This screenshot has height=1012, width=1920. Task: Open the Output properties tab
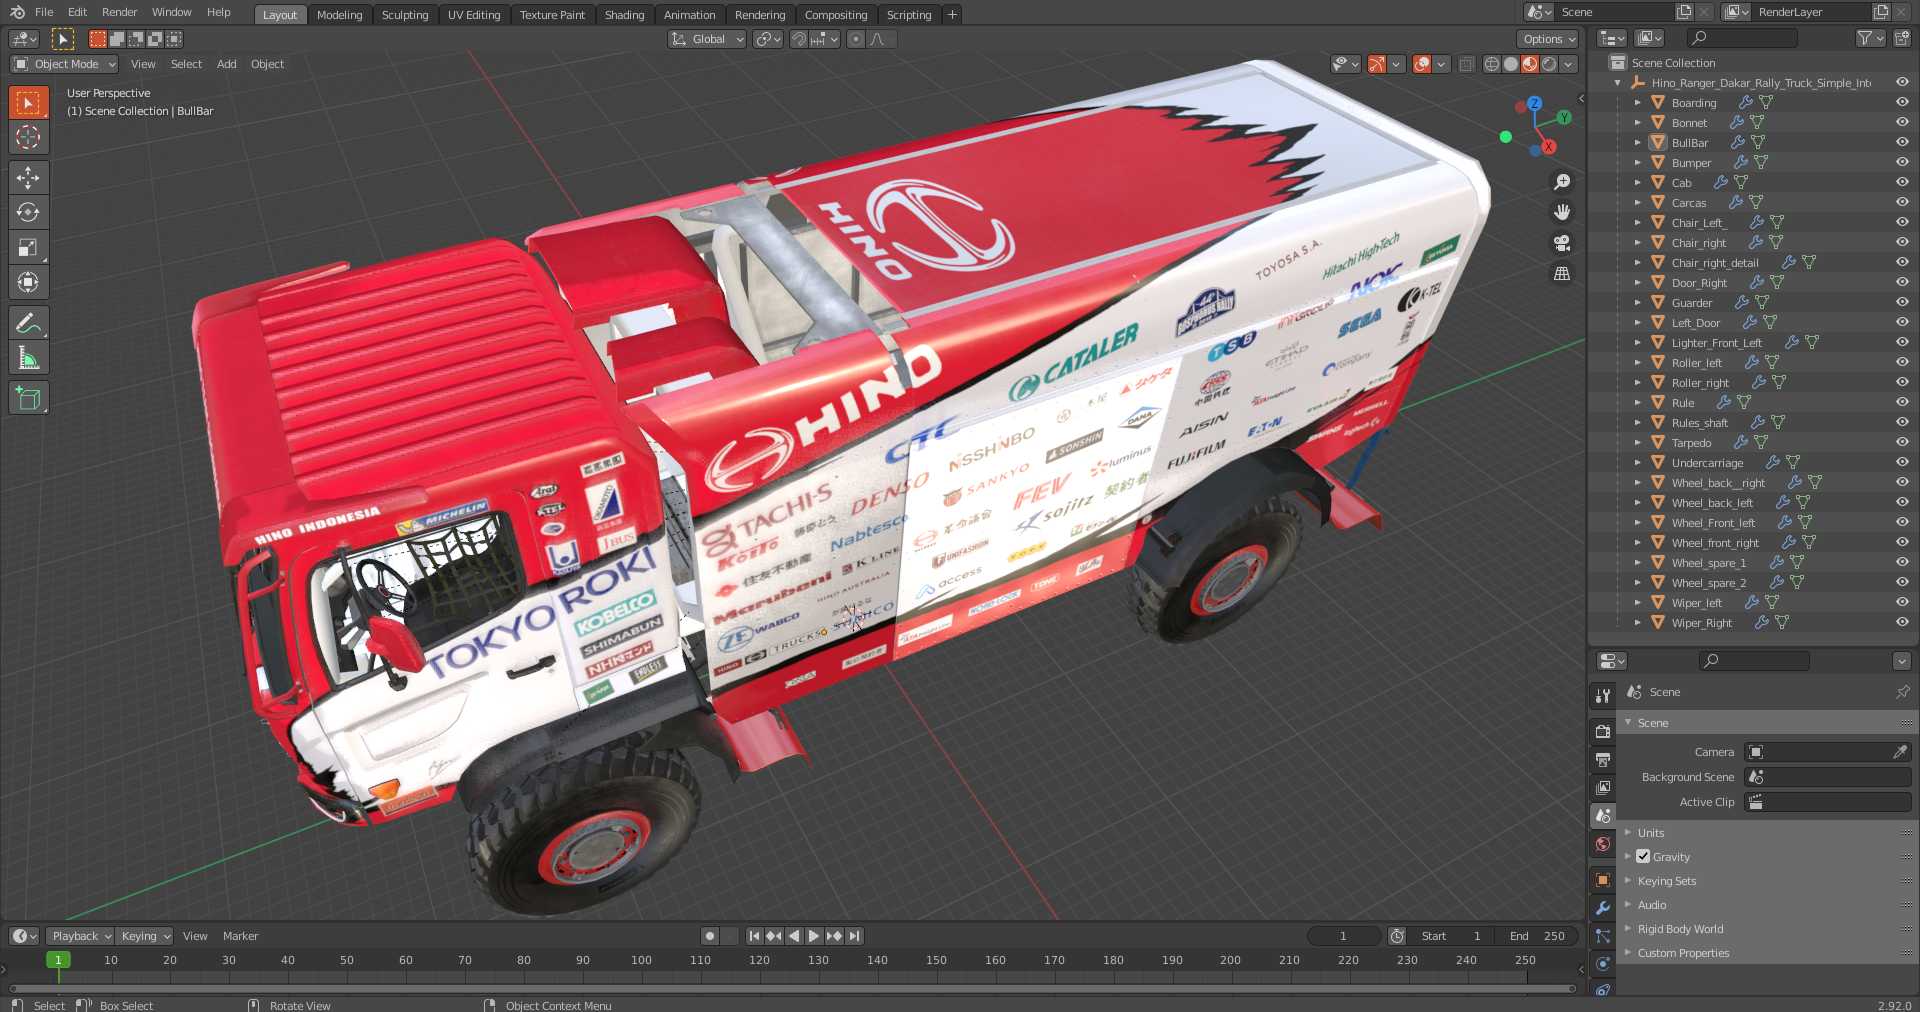point(1603,760)
